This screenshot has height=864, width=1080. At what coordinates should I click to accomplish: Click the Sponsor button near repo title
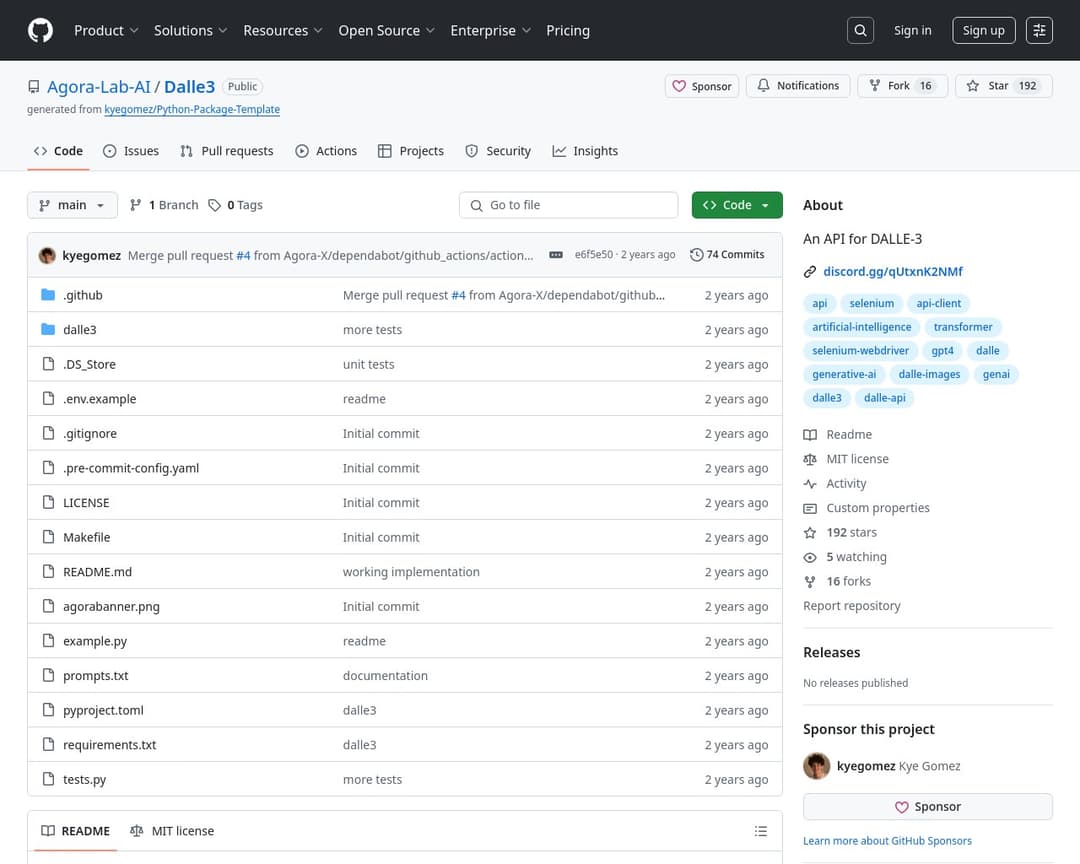click(702, 86)
